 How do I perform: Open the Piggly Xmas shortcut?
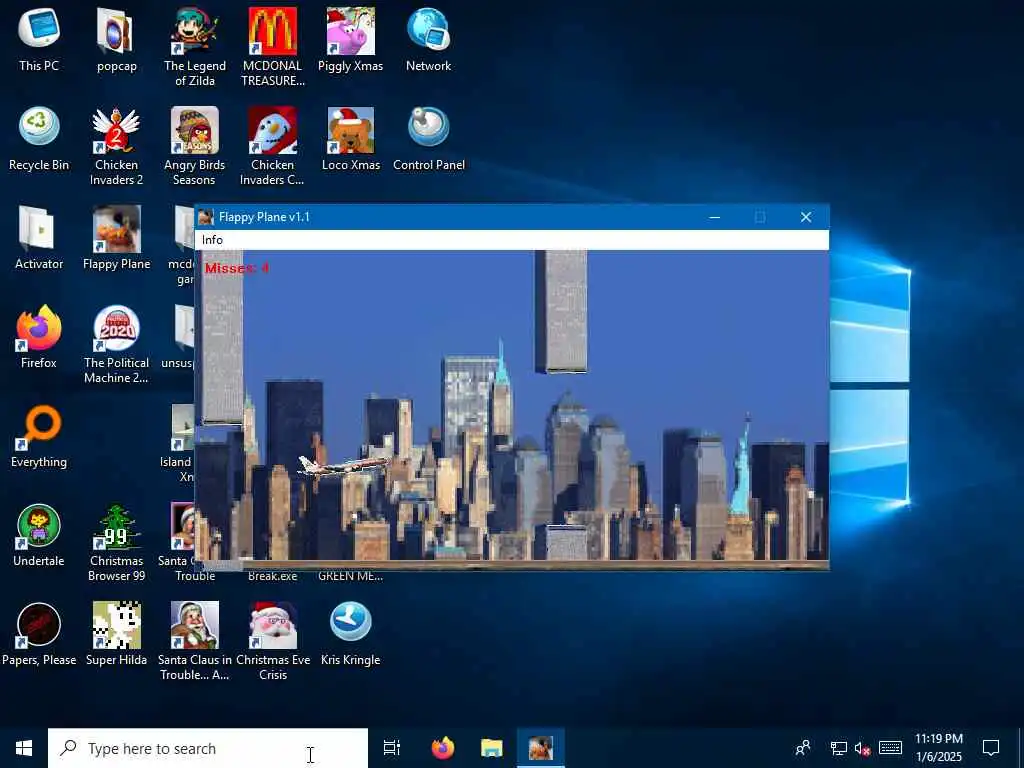(x=351, y=40)
